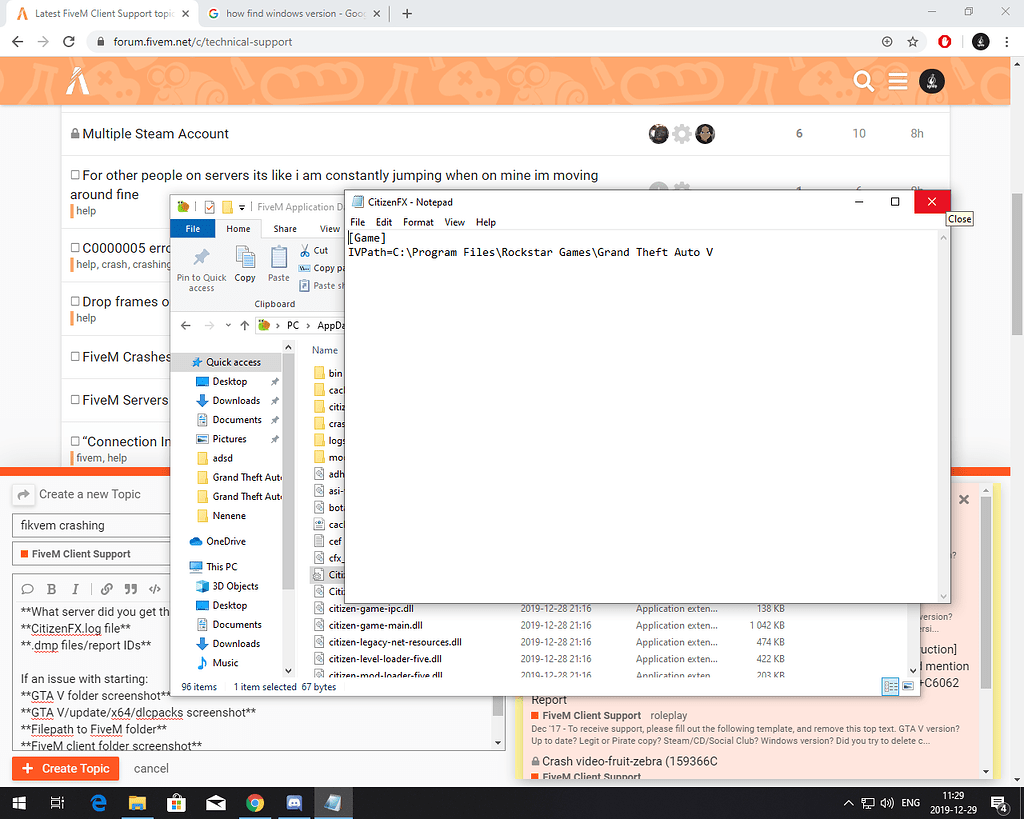Open Notepad Format menu

[x=418, y=222]
